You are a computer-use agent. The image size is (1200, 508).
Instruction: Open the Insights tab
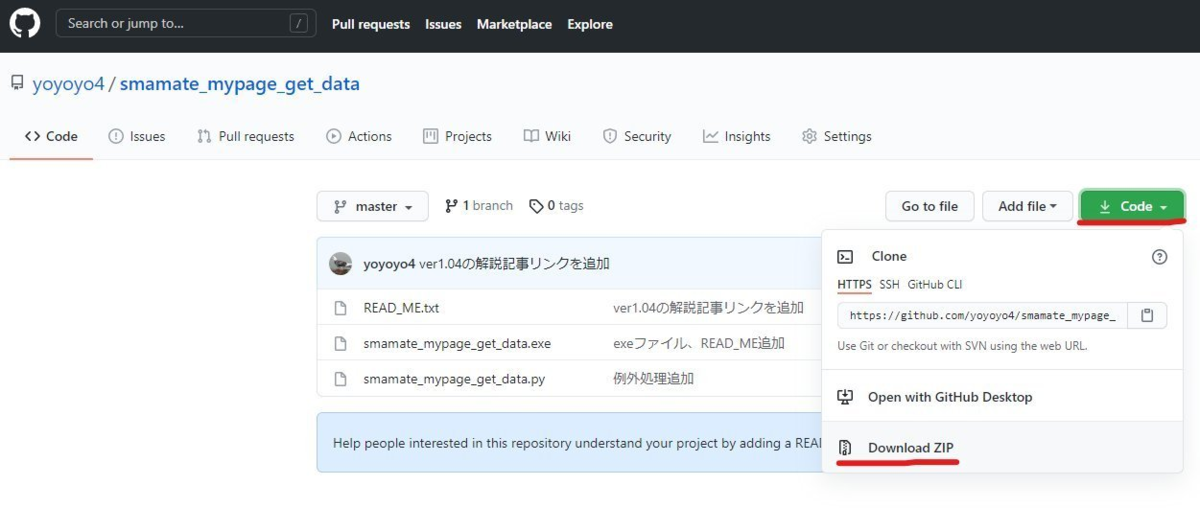tap(737, 136)
